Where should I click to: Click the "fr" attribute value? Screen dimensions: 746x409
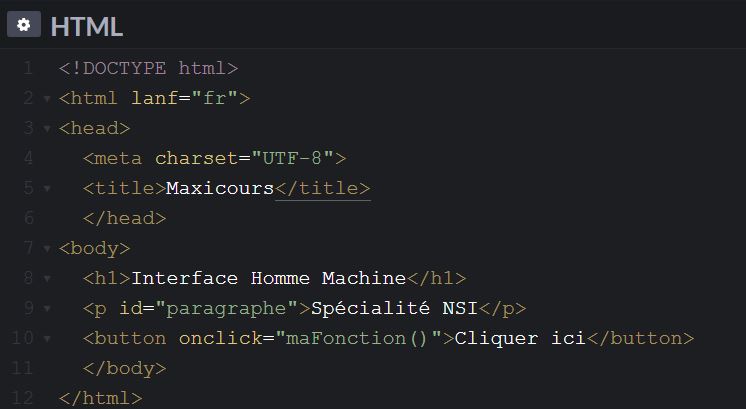[x=215, y=98]
